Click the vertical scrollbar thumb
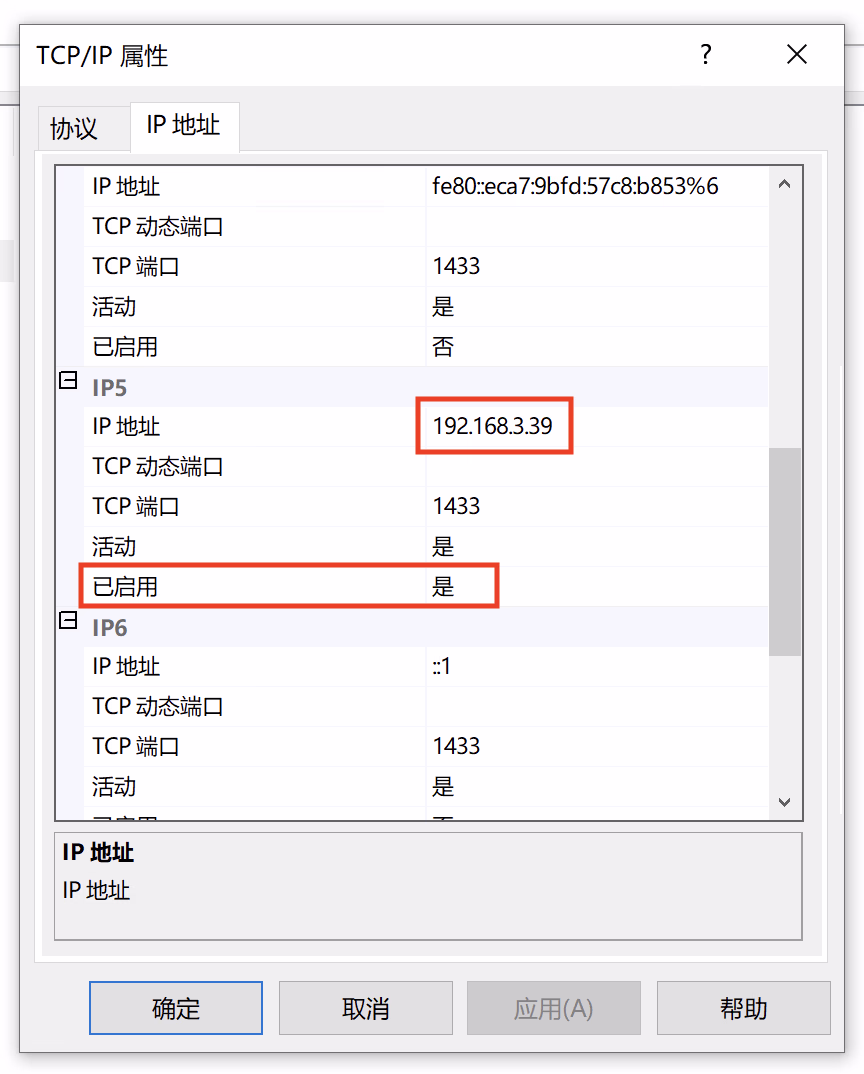The width and height of the screenshot is (864, 1074). tap(784, 550)
